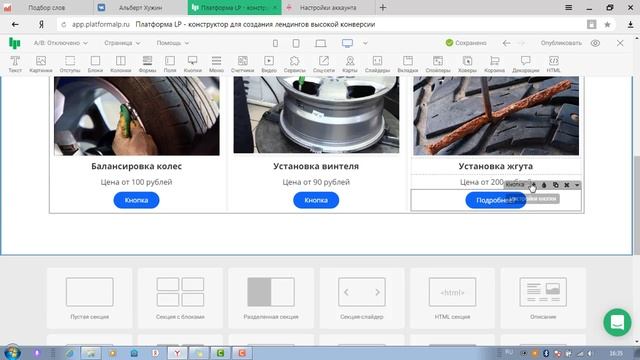Delete widget with X icon

(x=567, y=185)
